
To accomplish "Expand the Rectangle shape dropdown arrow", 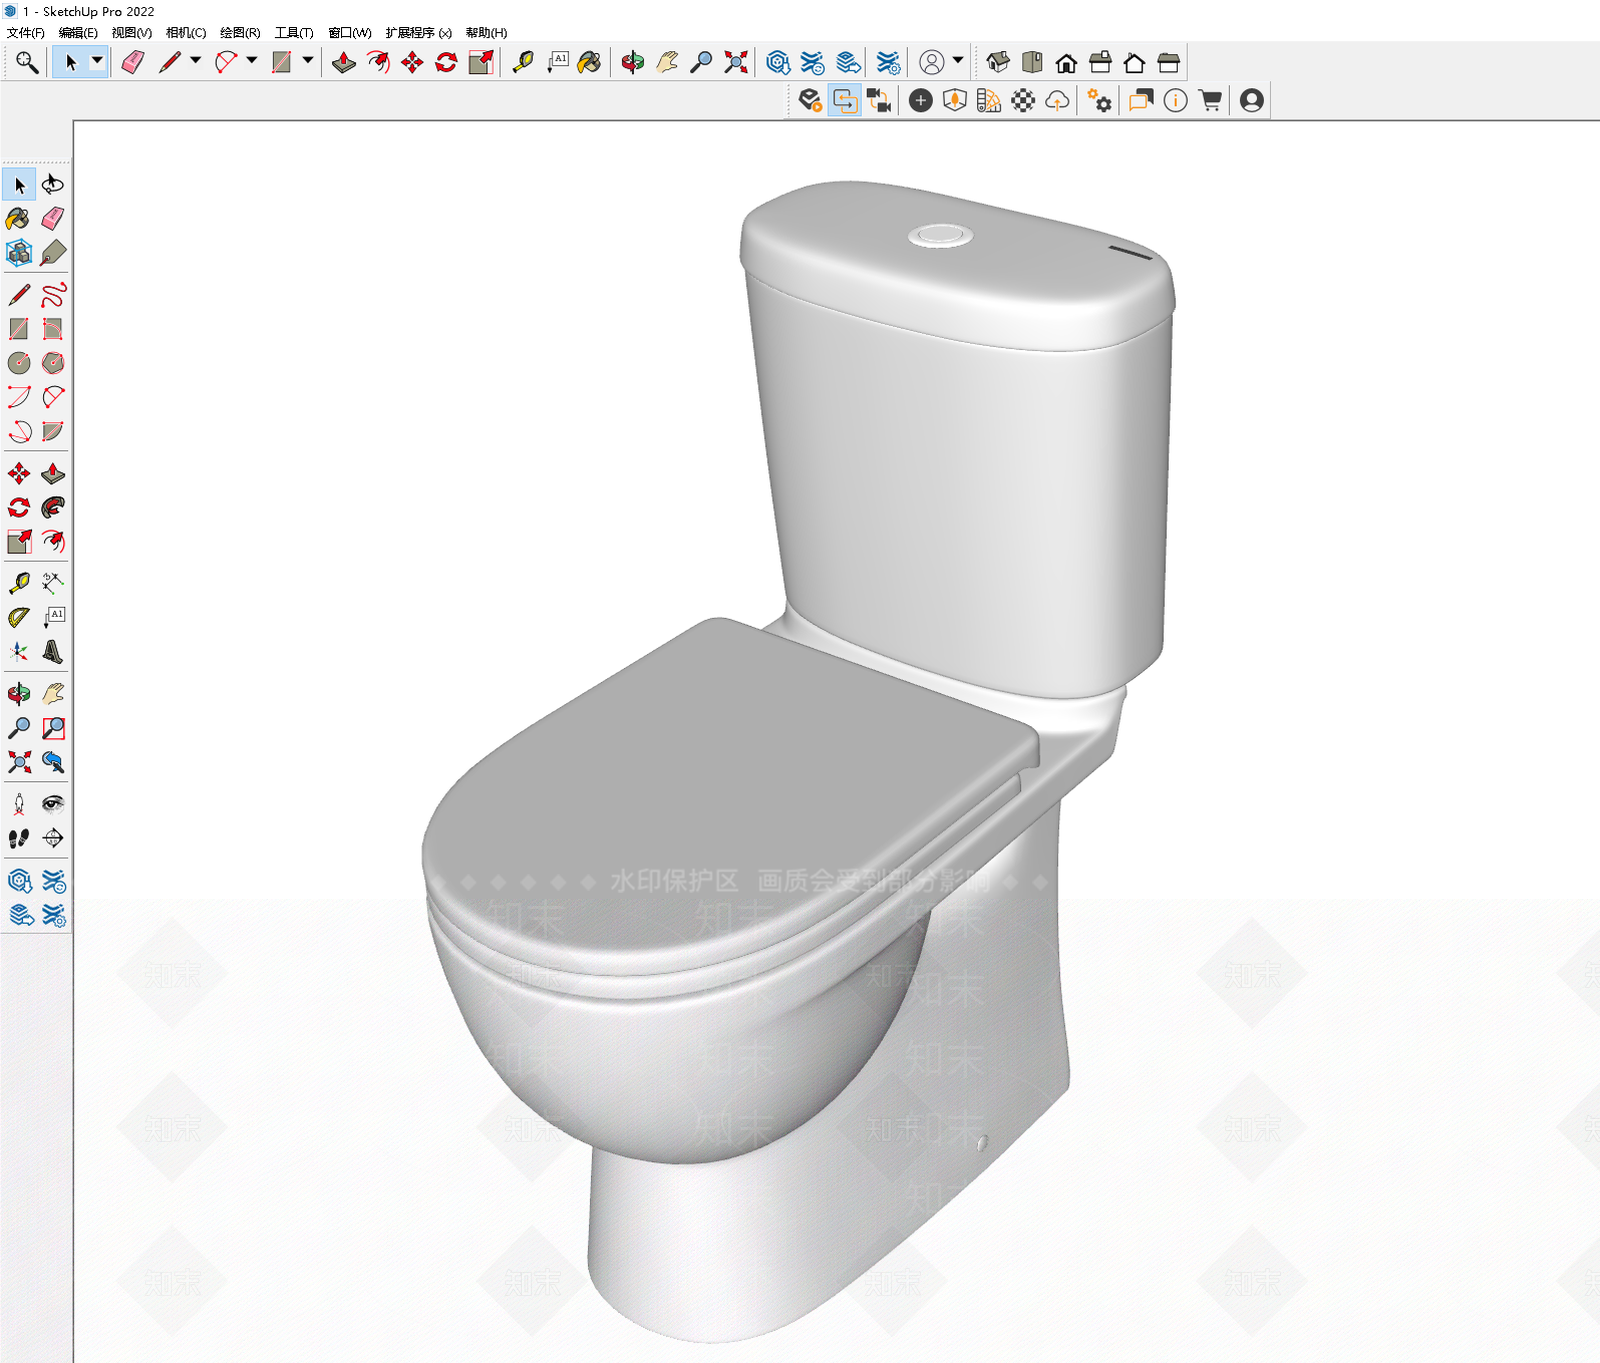I will click(x=307, y=61).
